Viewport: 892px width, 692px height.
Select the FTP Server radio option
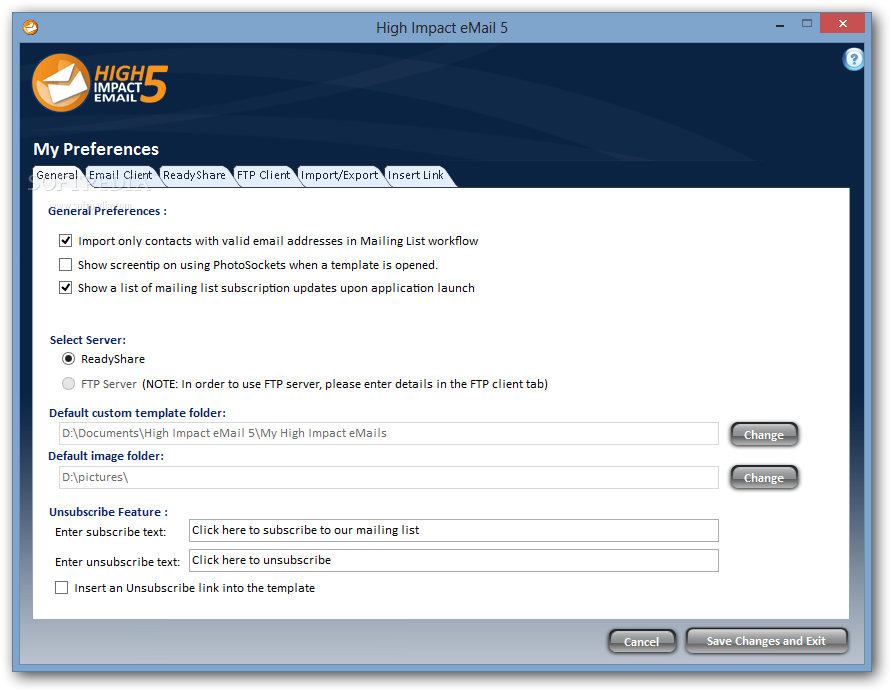pos(68,384)
